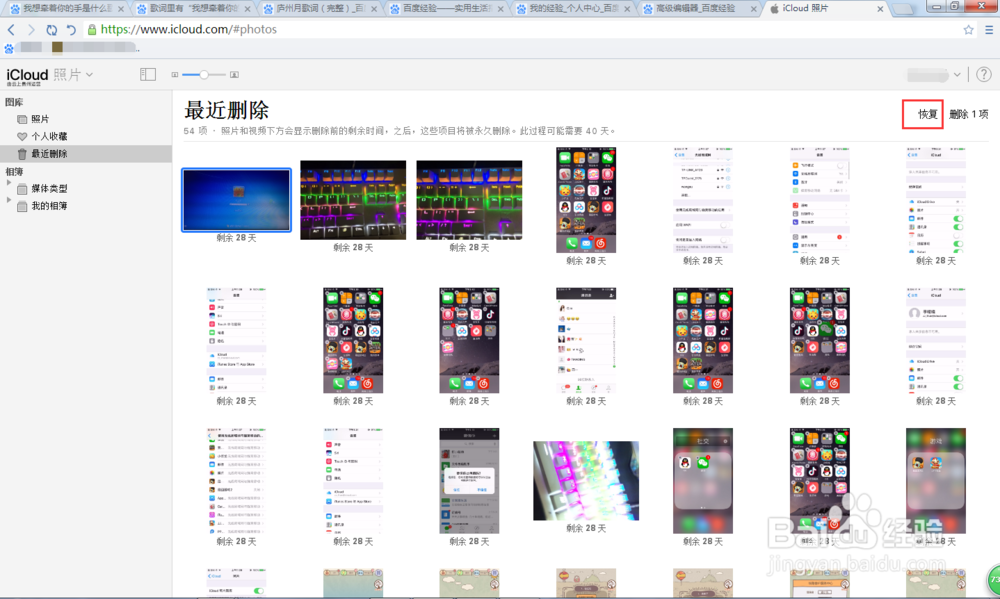Switch to 高级编辑器_百度经验 tab

[x=698, y=8]
